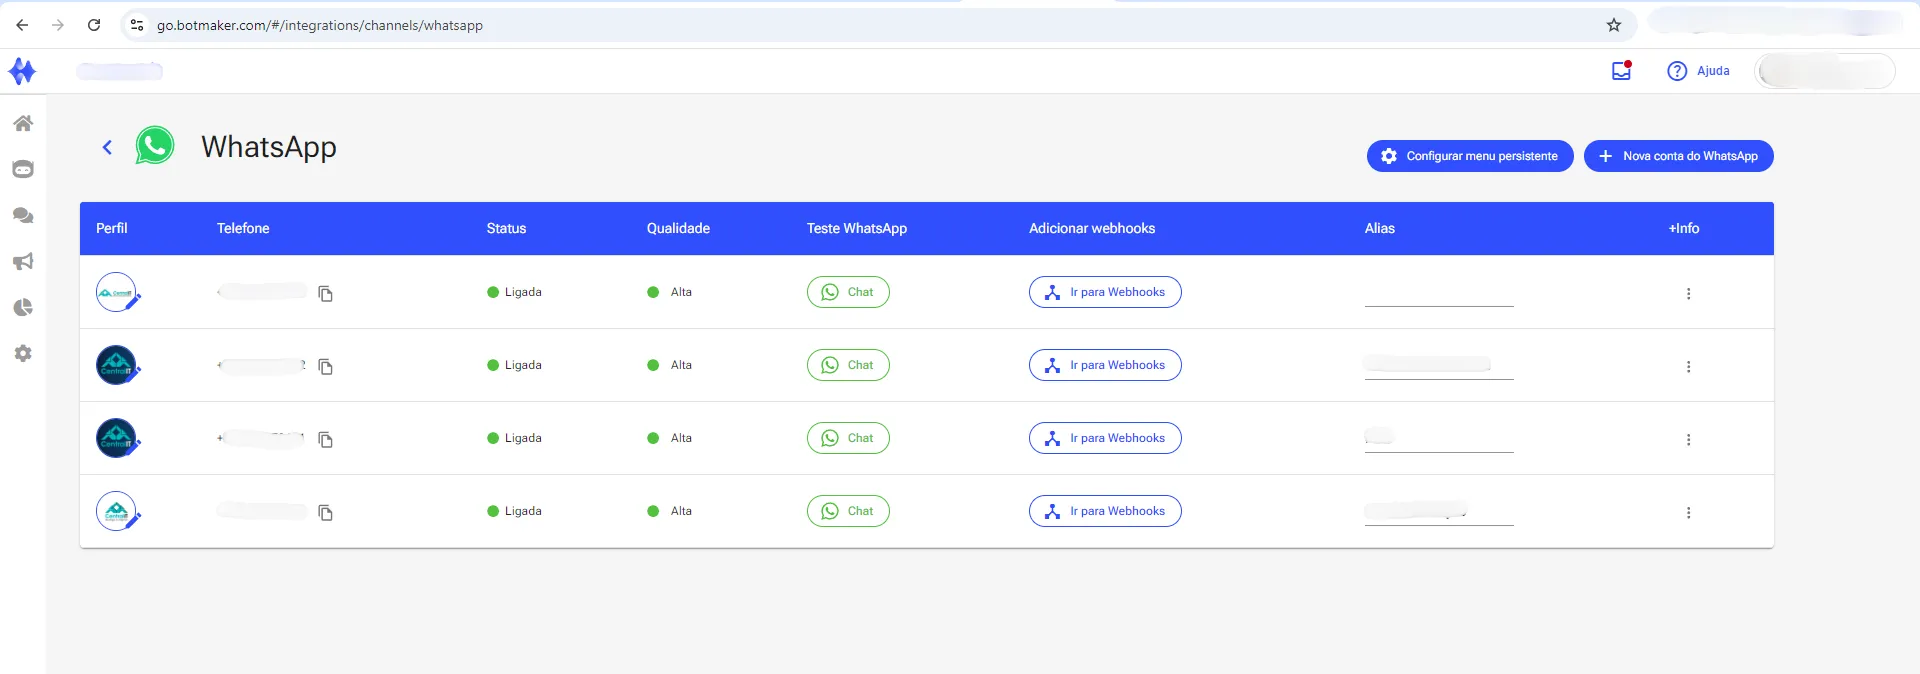The width and height of the screenshot is (1920, 674).
Task: Open Chat test for the fourth row
Action: [848, 511]
